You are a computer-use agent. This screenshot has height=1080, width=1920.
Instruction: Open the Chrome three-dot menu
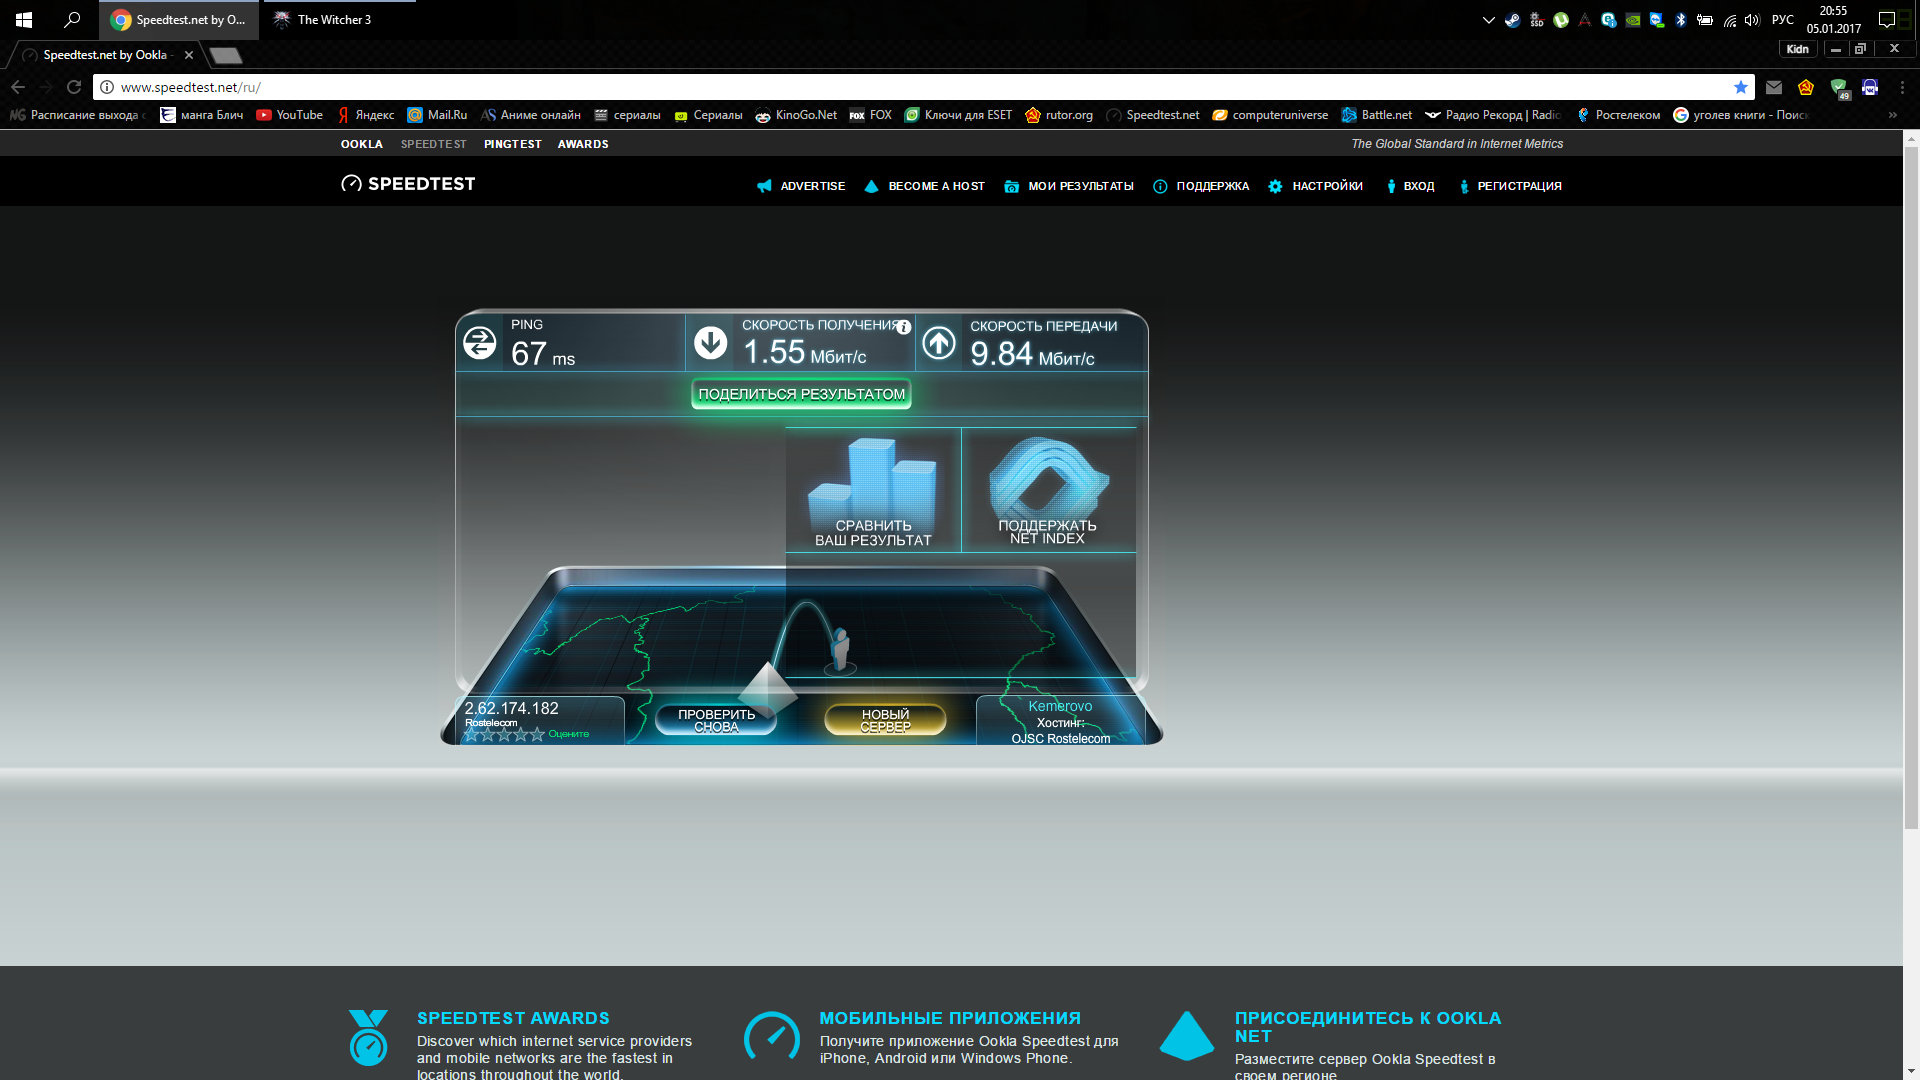(1902, 87)
